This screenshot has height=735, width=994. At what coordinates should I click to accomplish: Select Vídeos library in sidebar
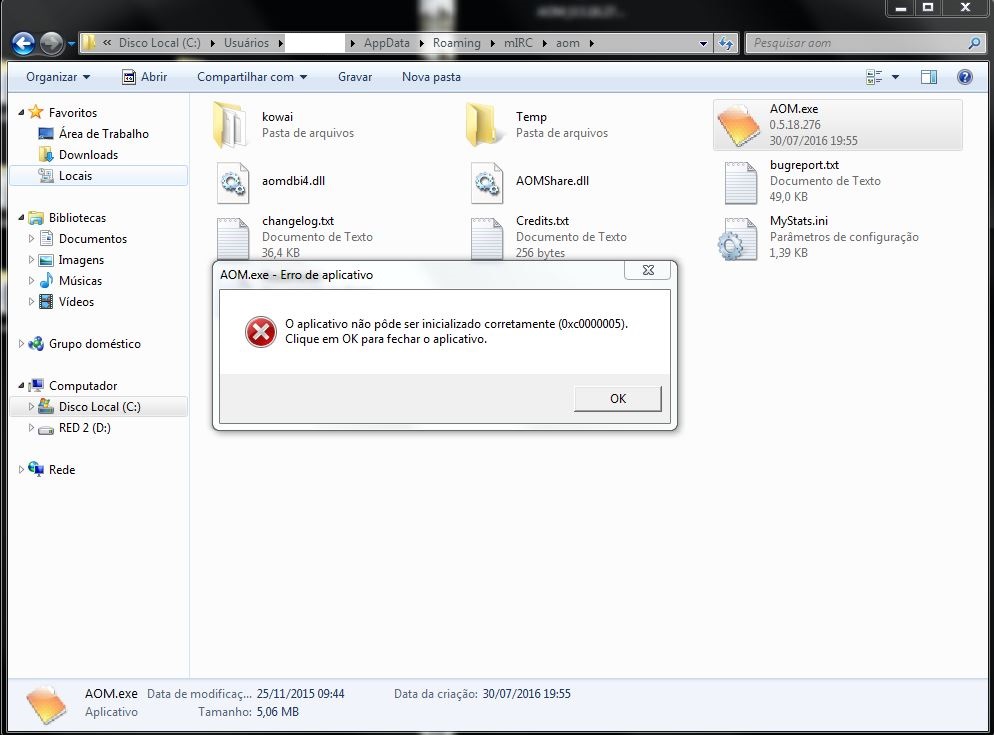point(76,302)
